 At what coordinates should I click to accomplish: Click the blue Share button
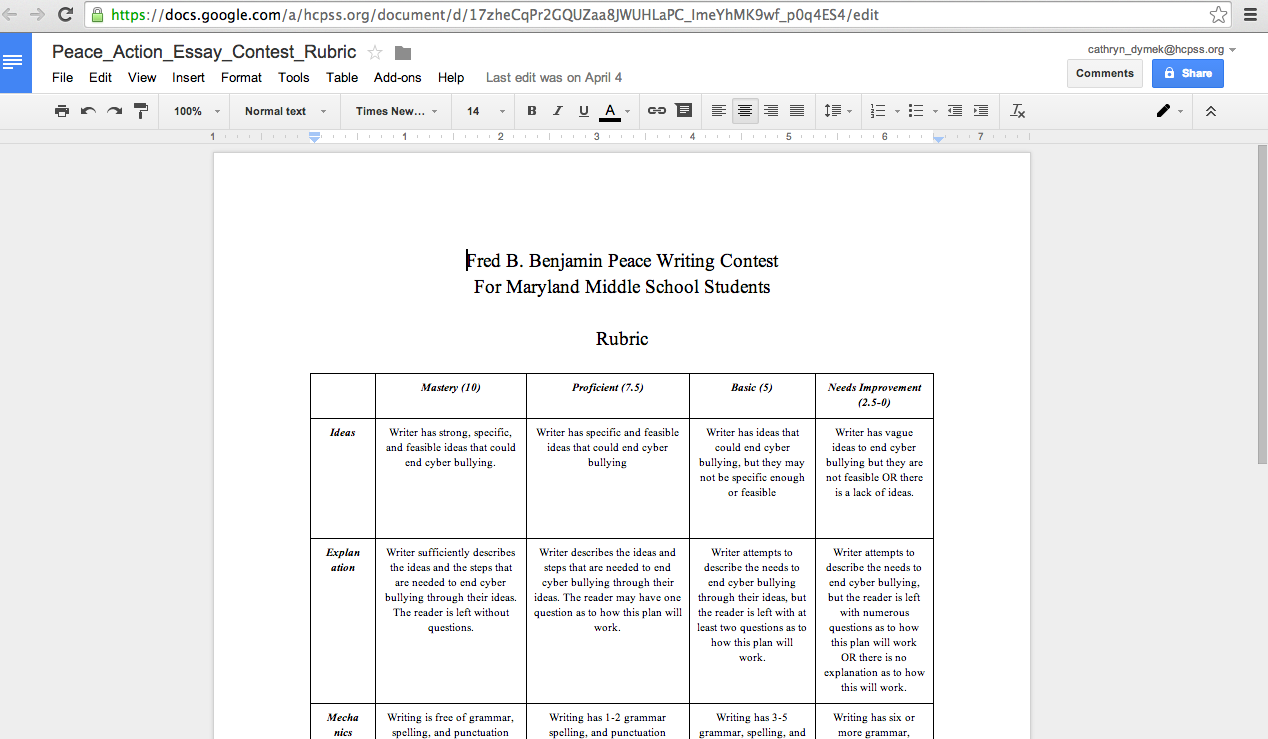tap(1187, 73)
